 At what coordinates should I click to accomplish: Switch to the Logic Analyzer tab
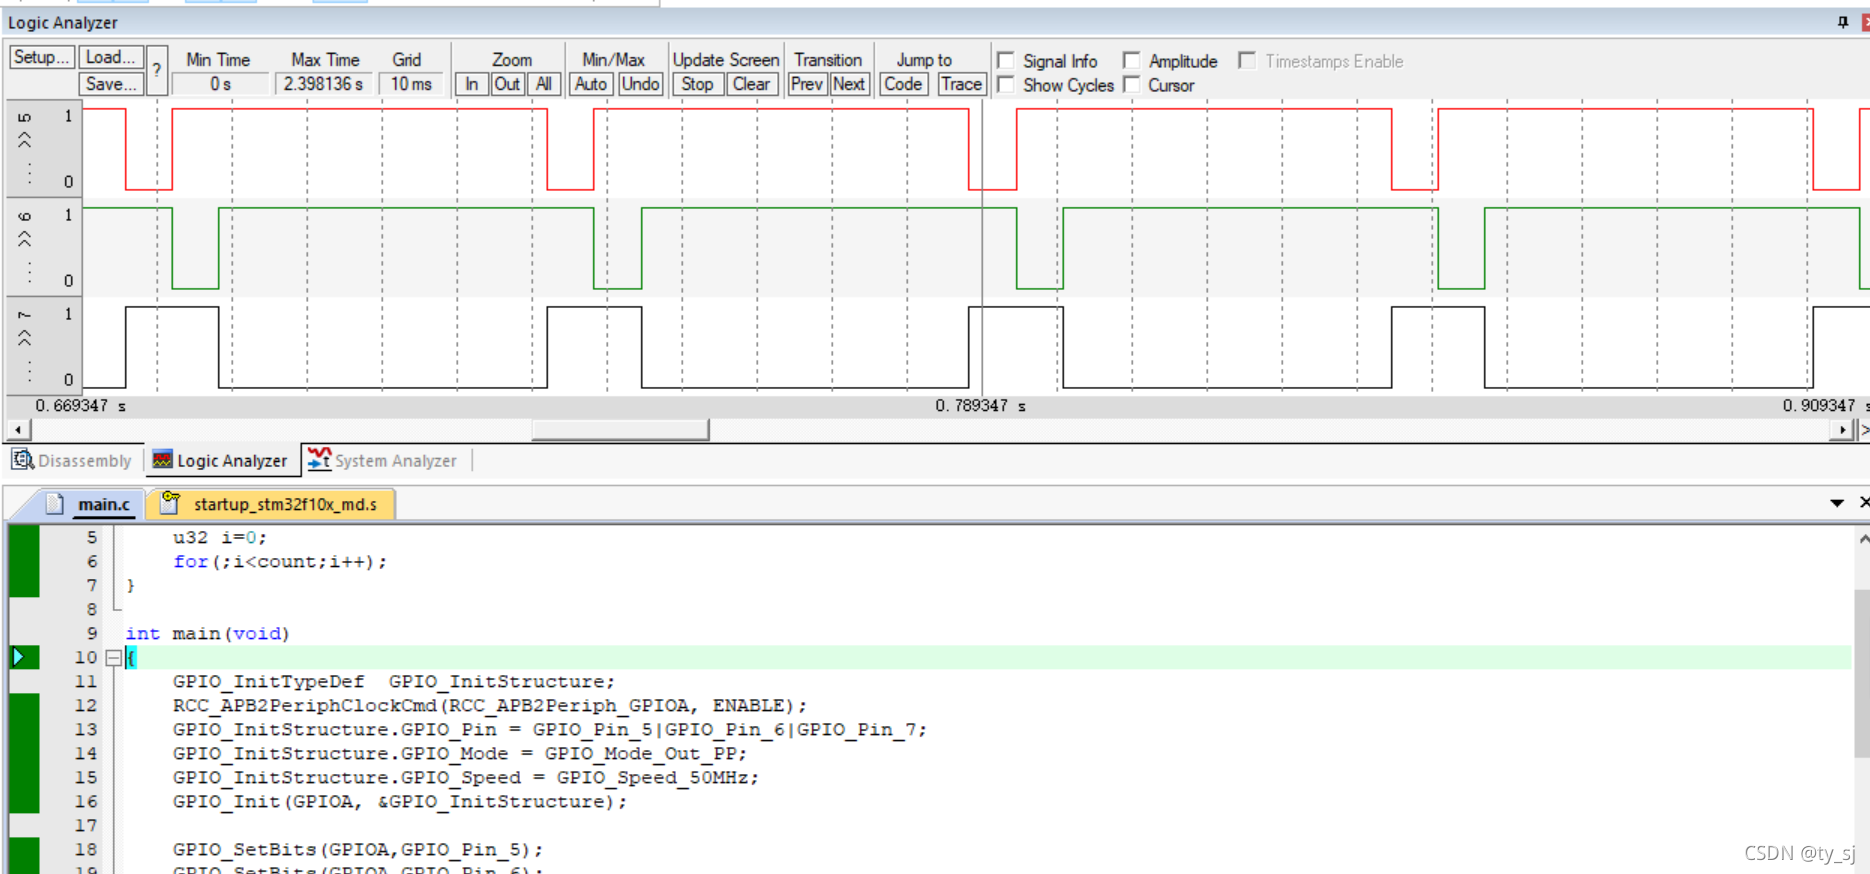click(x=220, y=460)
